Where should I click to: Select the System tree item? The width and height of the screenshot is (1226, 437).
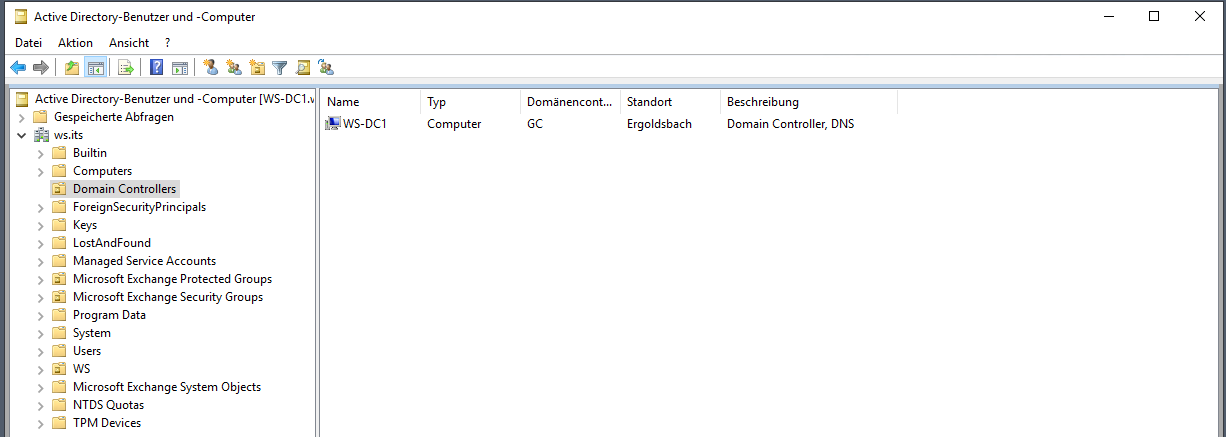[92, 333]
